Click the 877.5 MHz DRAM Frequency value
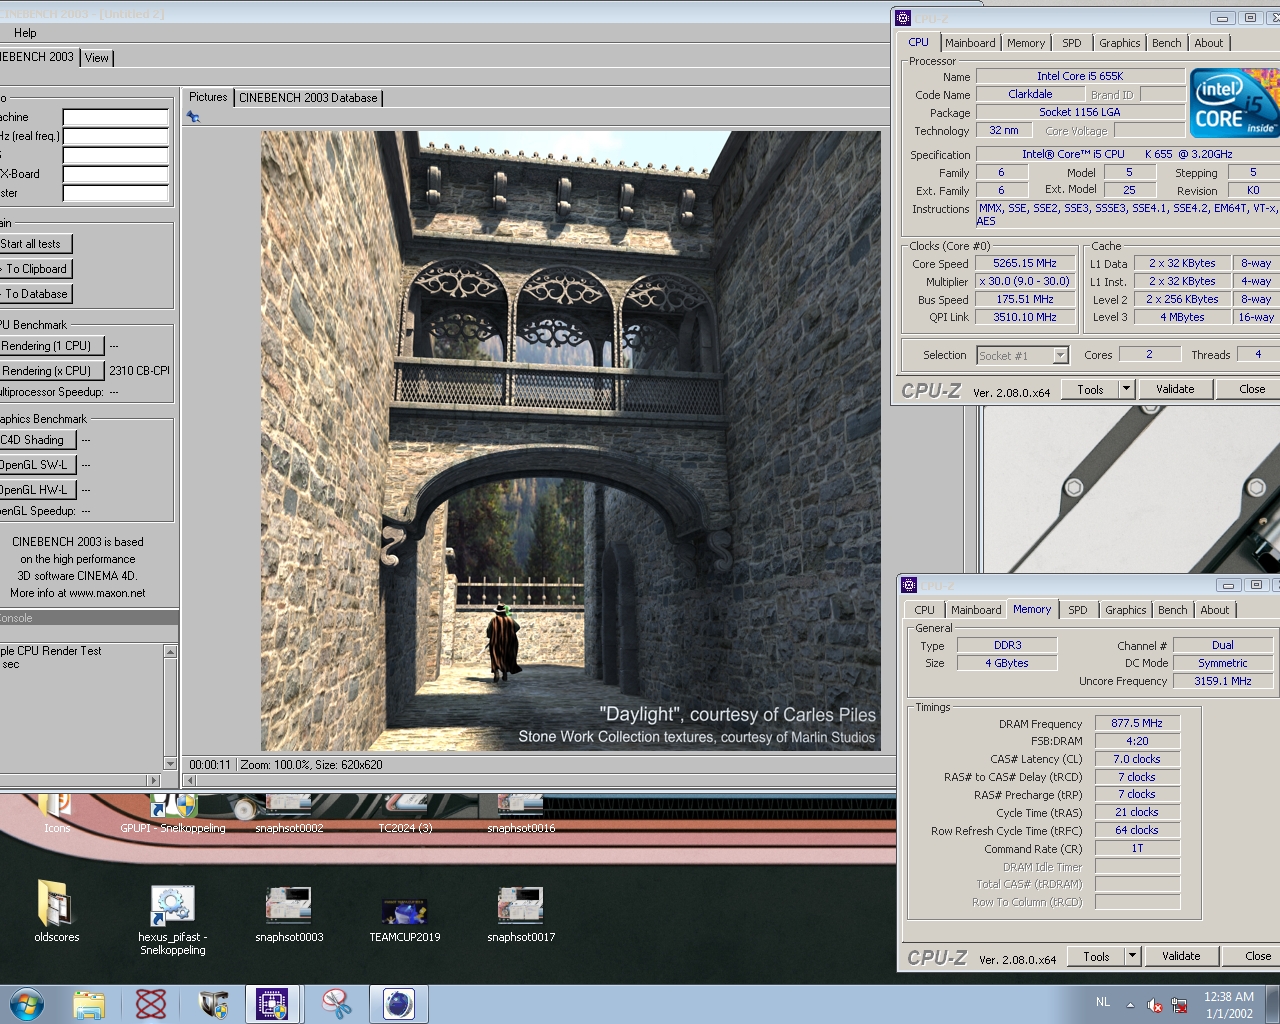The height and width of the screenshot is (1024, 1280). click(x=1137, y=723)
